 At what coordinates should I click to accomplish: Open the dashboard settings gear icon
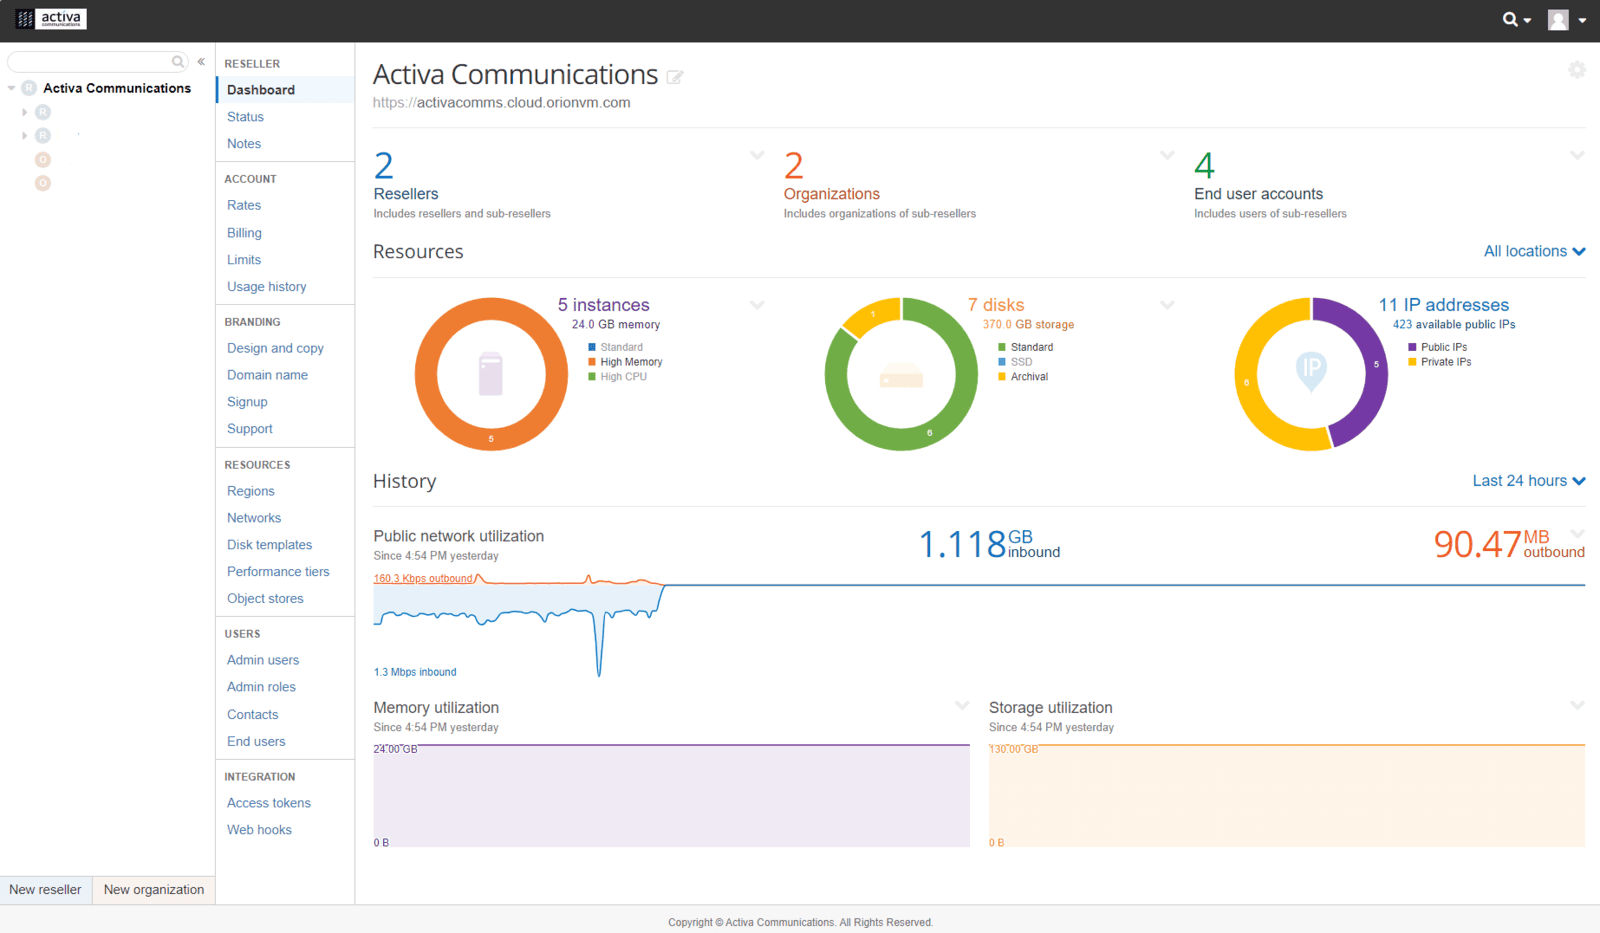coord(1577,70)
